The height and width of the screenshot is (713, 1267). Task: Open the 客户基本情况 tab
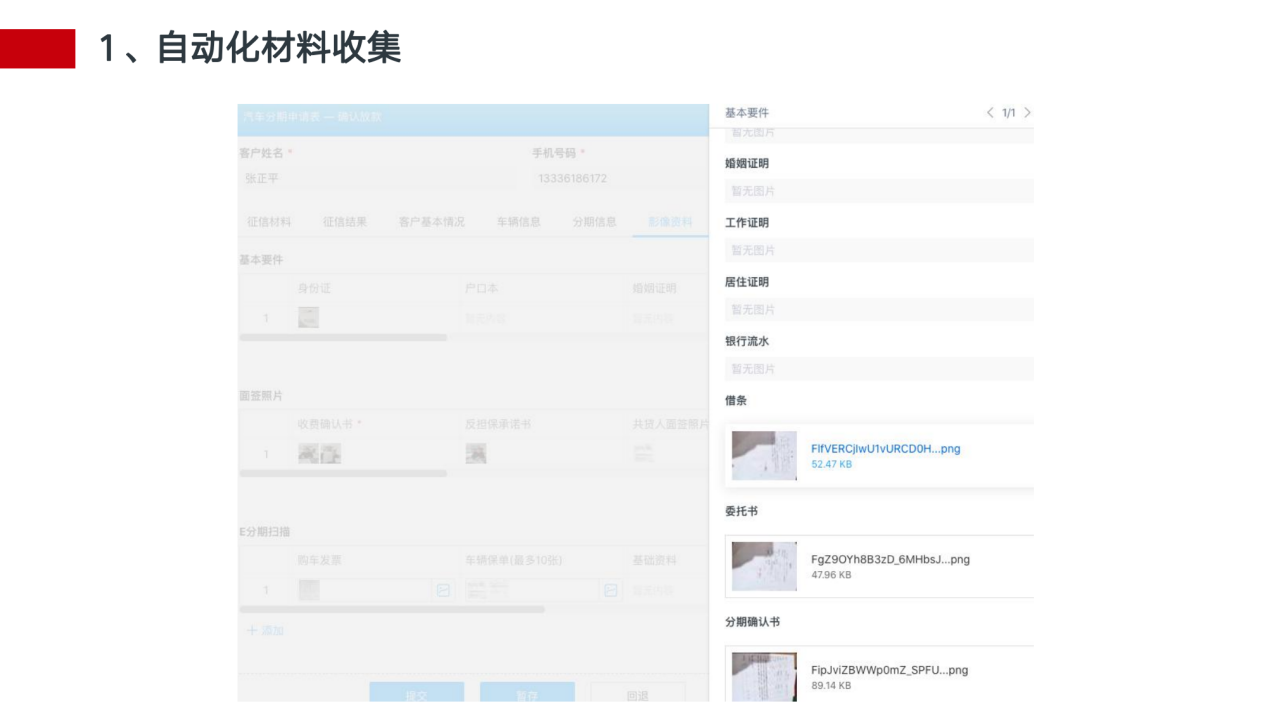[x=432, y=222]
